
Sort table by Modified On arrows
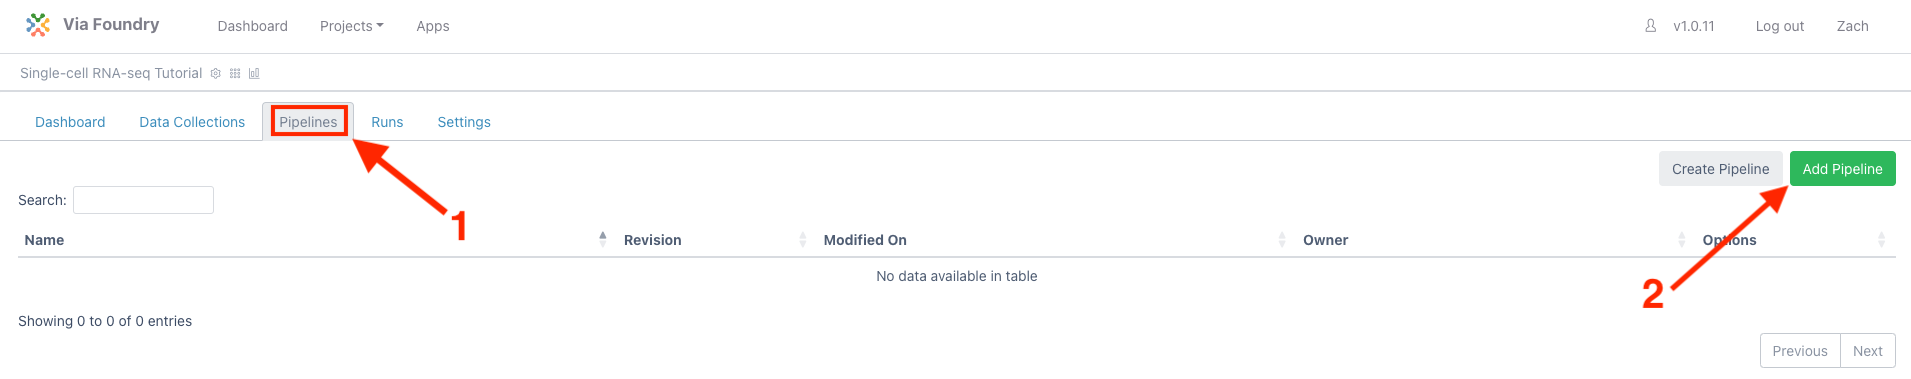coord(1282,239)
